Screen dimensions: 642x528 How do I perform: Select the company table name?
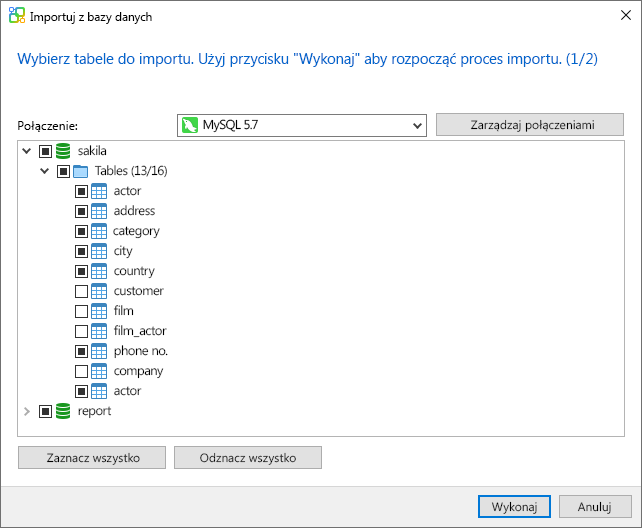(x=138, y=371)
